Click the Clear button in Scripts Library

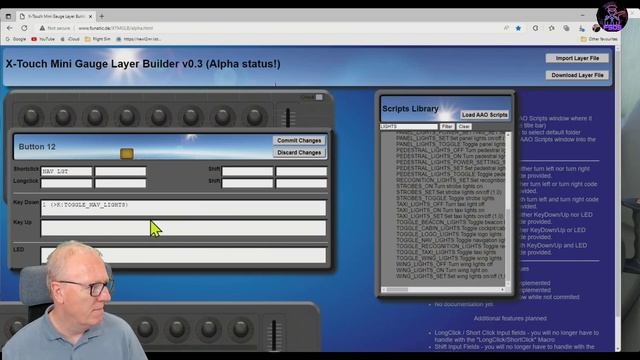464,127
